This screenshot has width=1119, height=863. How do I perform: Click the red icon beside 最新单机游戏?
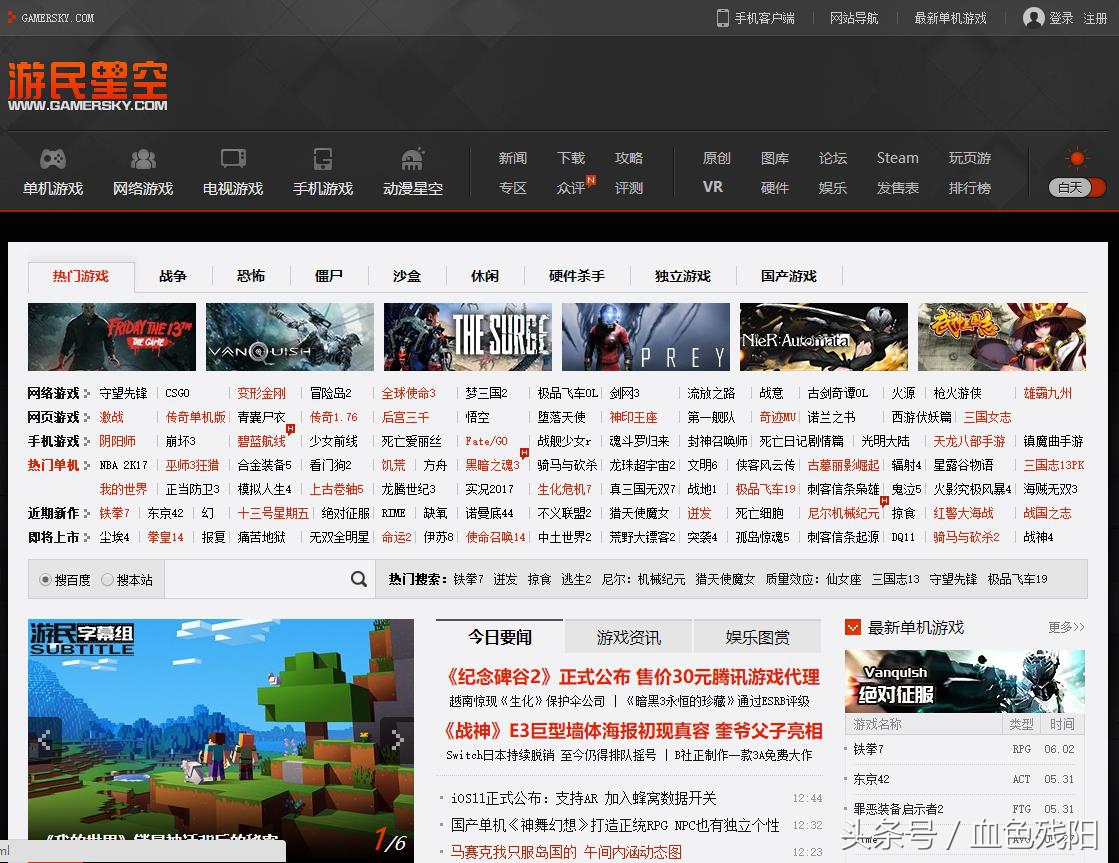854,627
